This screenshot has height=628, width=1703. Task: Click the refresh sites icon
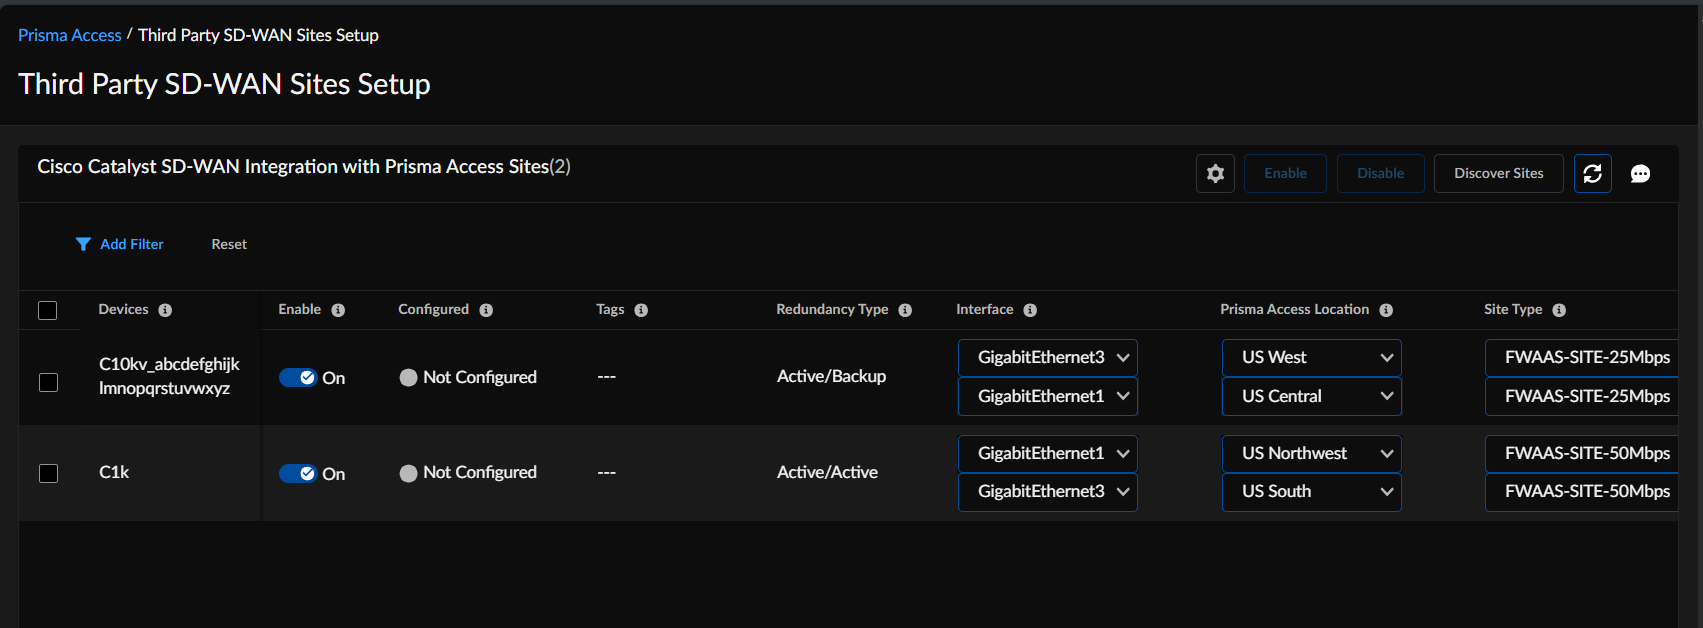[x=1592, y=174]
